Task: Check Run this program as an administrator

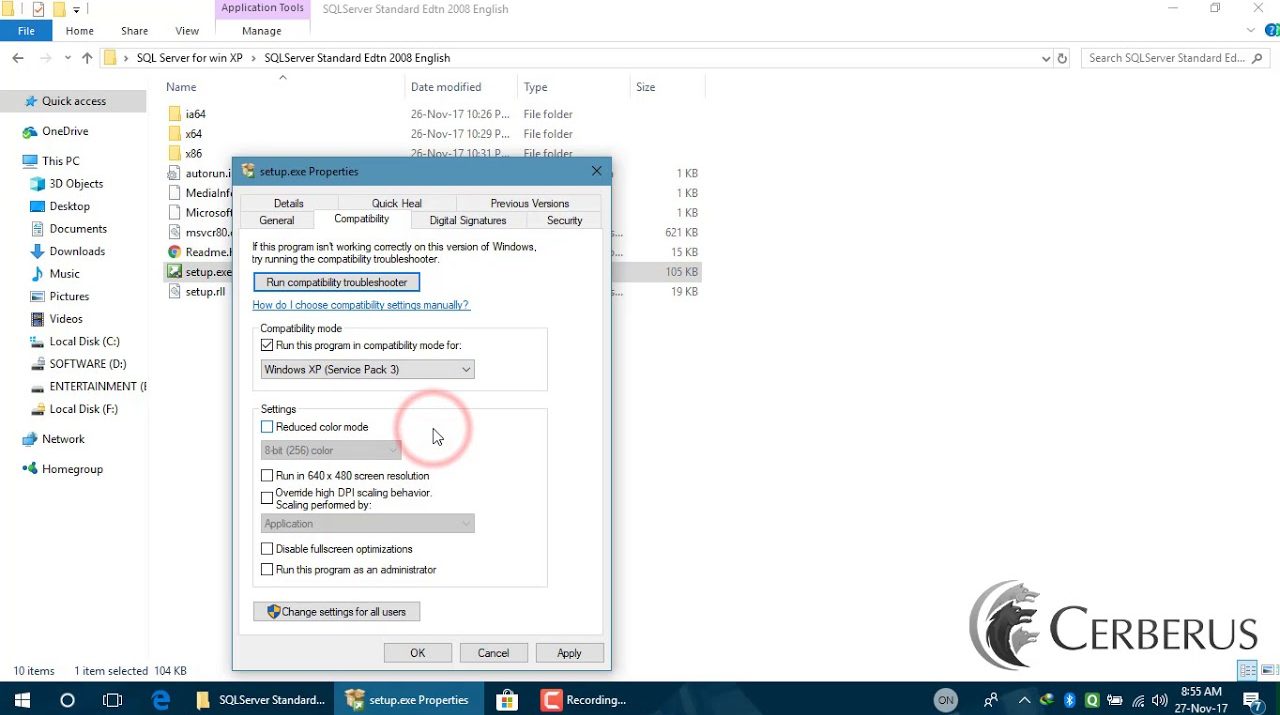Action: [x=267, y=570]
